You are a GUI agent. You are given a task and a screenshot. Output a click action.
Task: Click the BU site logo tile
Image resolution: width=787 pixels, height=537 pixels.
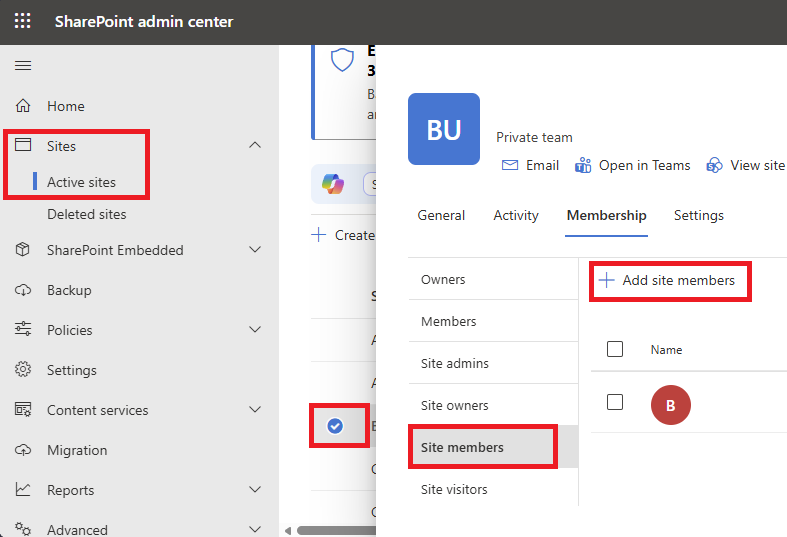444,129
